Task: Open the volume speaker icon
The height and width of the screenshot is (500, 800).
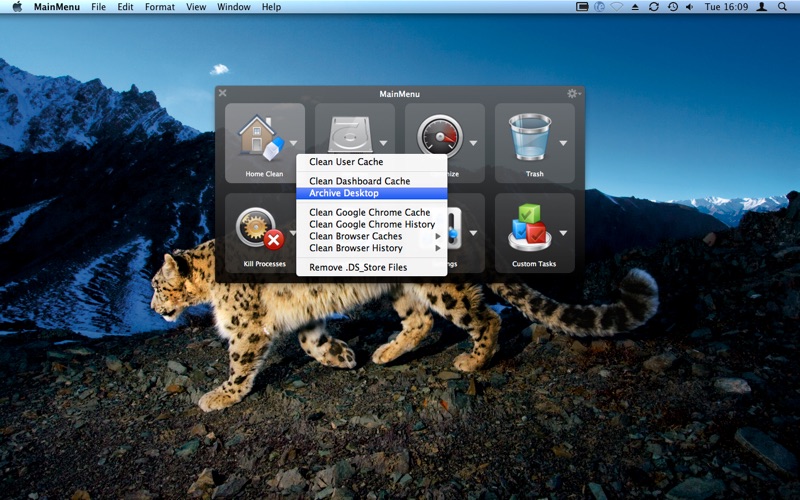Action: (690, 7)
